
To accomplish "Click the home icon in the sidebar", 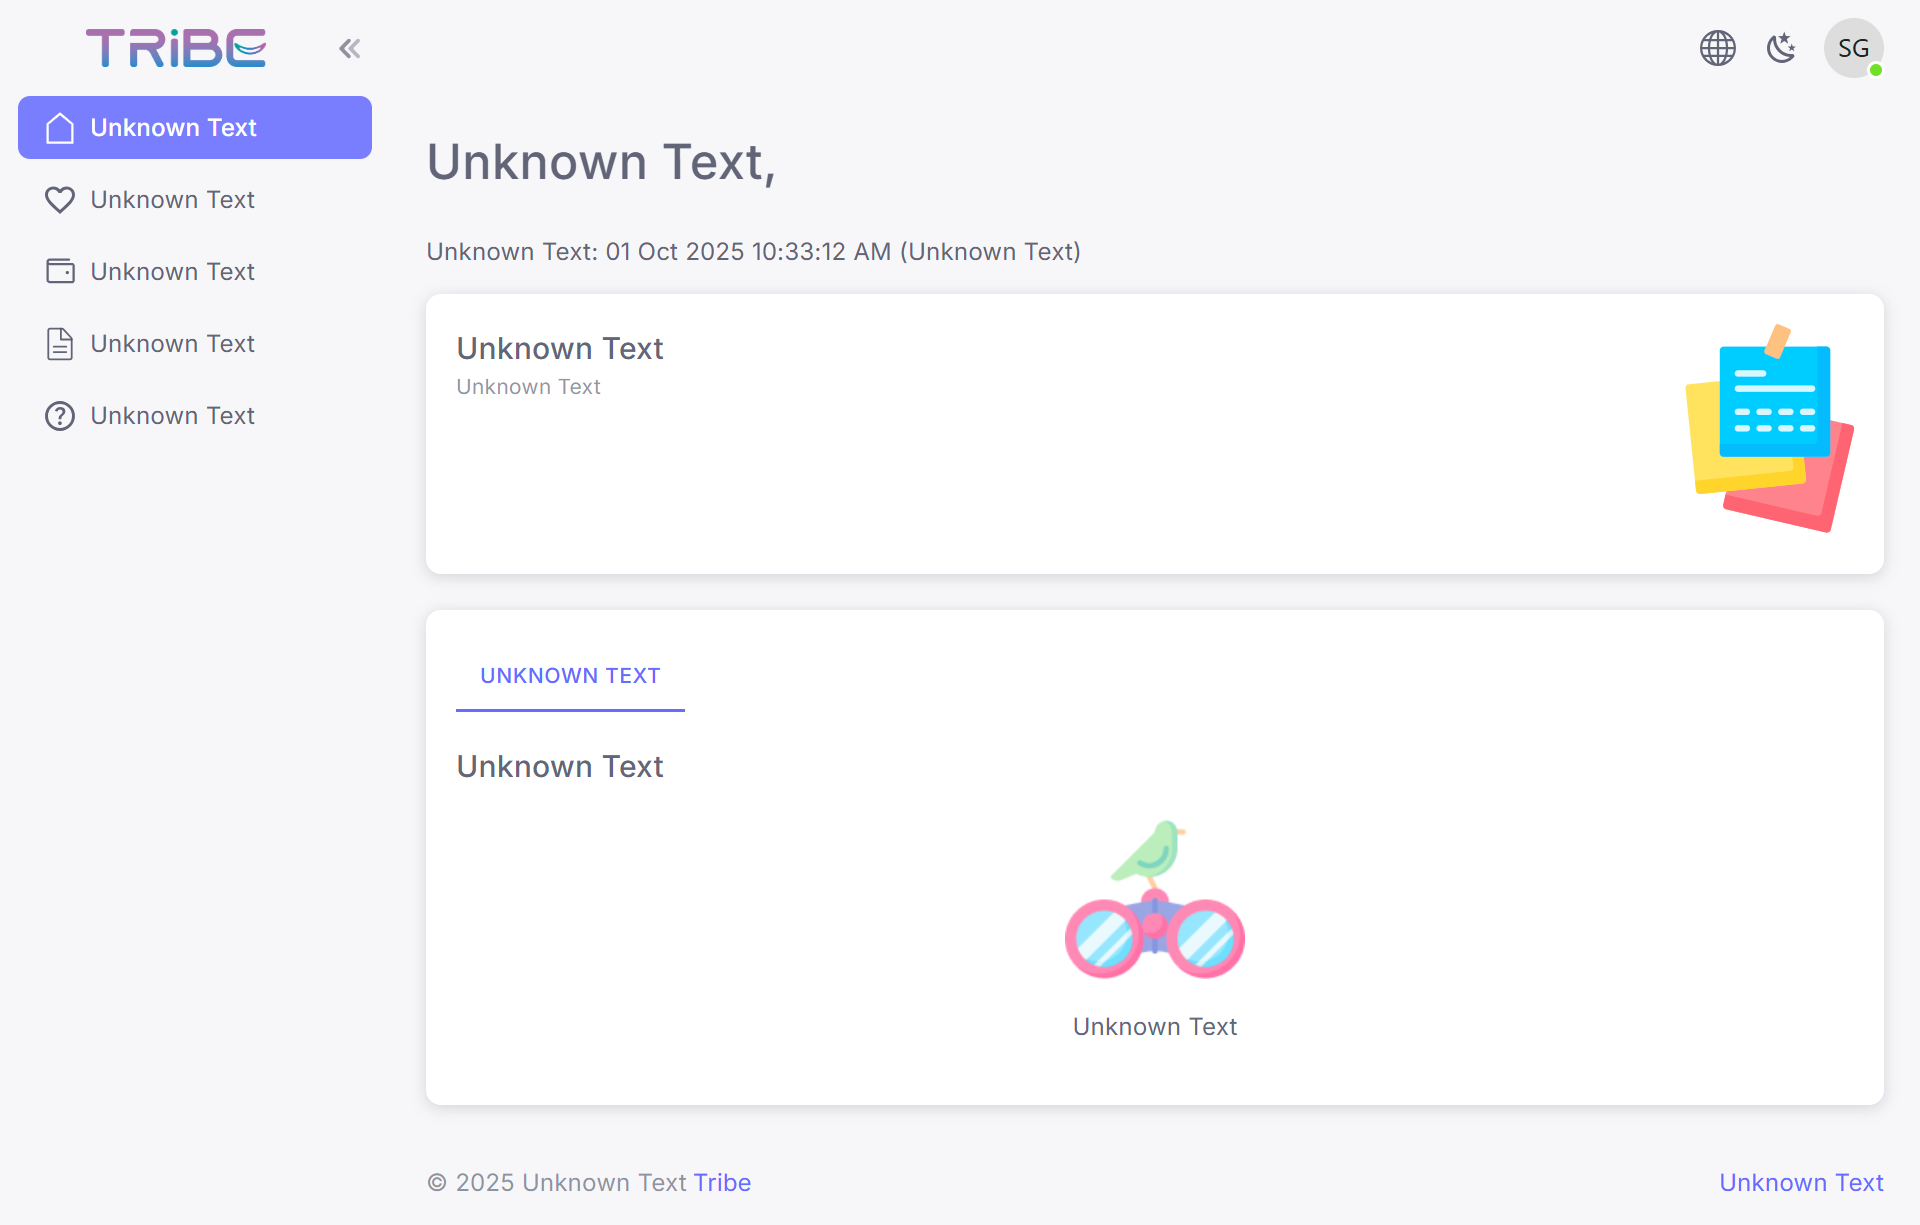I will click(60, 128).
